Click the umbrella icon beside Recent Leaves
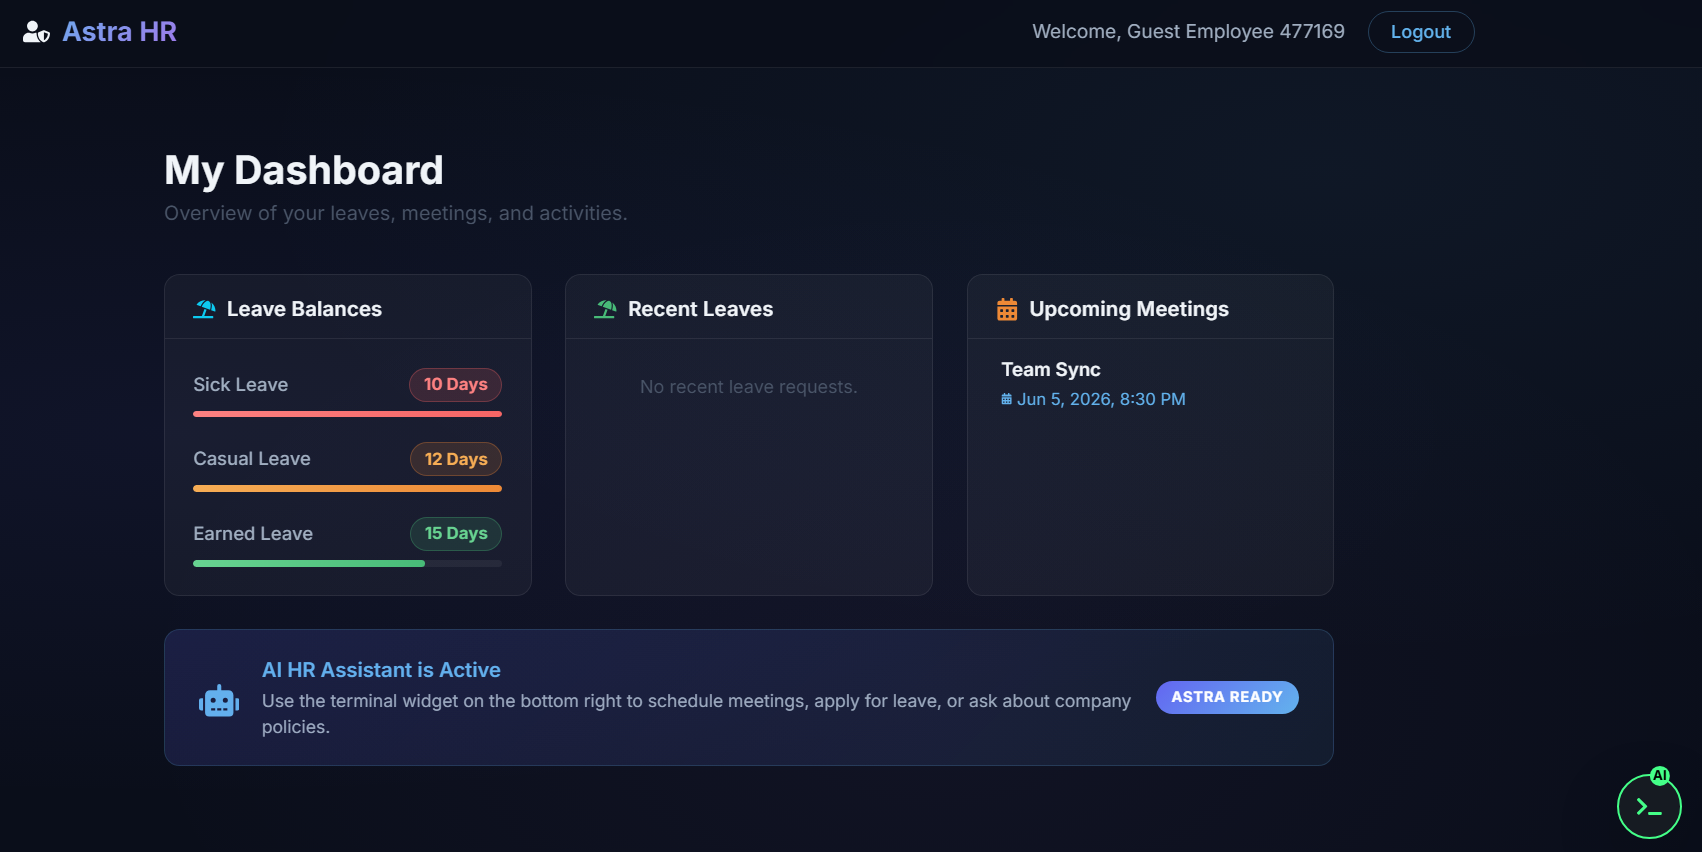The height and width of the screenshot is (852, 1702). point(605,309)
